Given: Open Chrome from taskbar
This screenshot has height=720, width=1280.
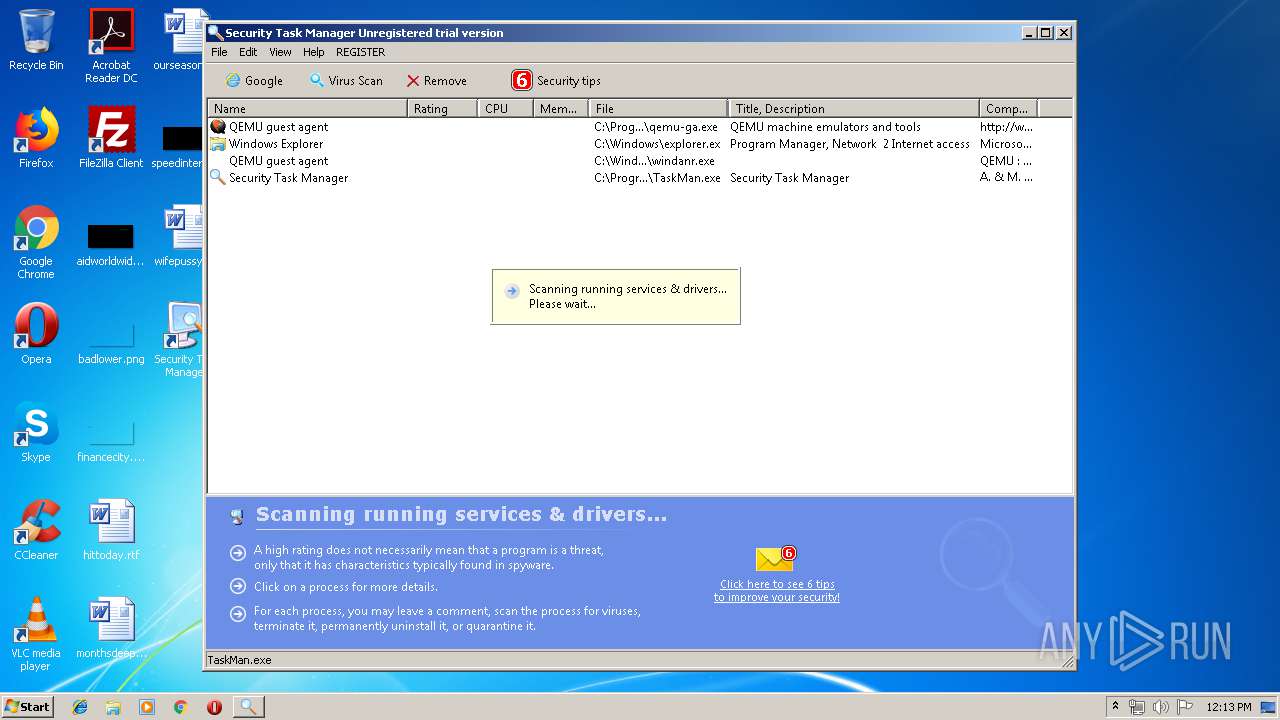Looking at the screenshot, I should (x=180, y=707).
